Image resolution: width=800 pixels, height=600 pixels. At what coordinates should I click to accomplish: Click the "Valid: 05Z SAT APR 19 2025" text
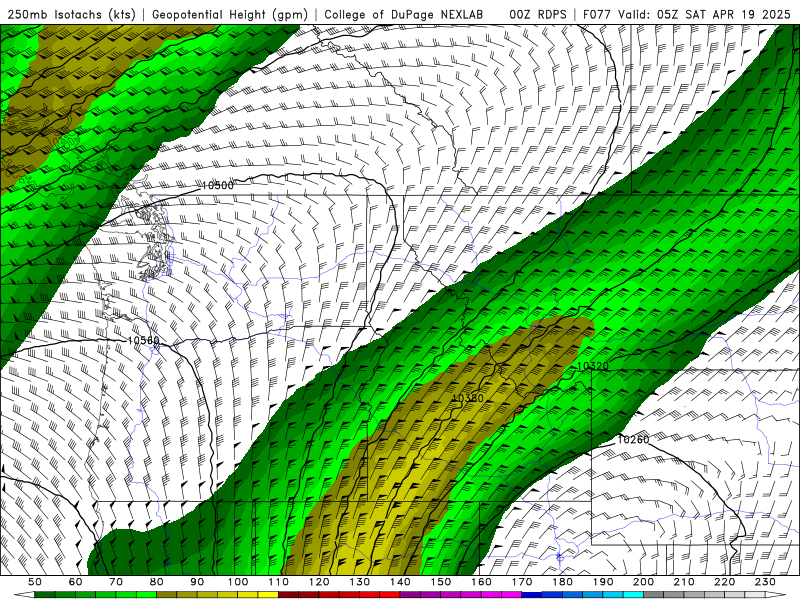pos(705,15)
